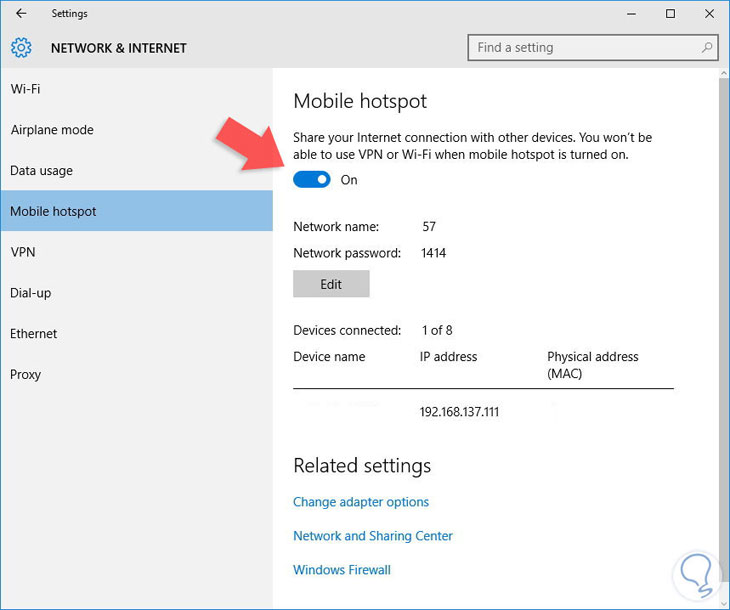Screen dimensions: 730x610
Task: Click the '1 of 8' devices count
Action: coord(437,330)
